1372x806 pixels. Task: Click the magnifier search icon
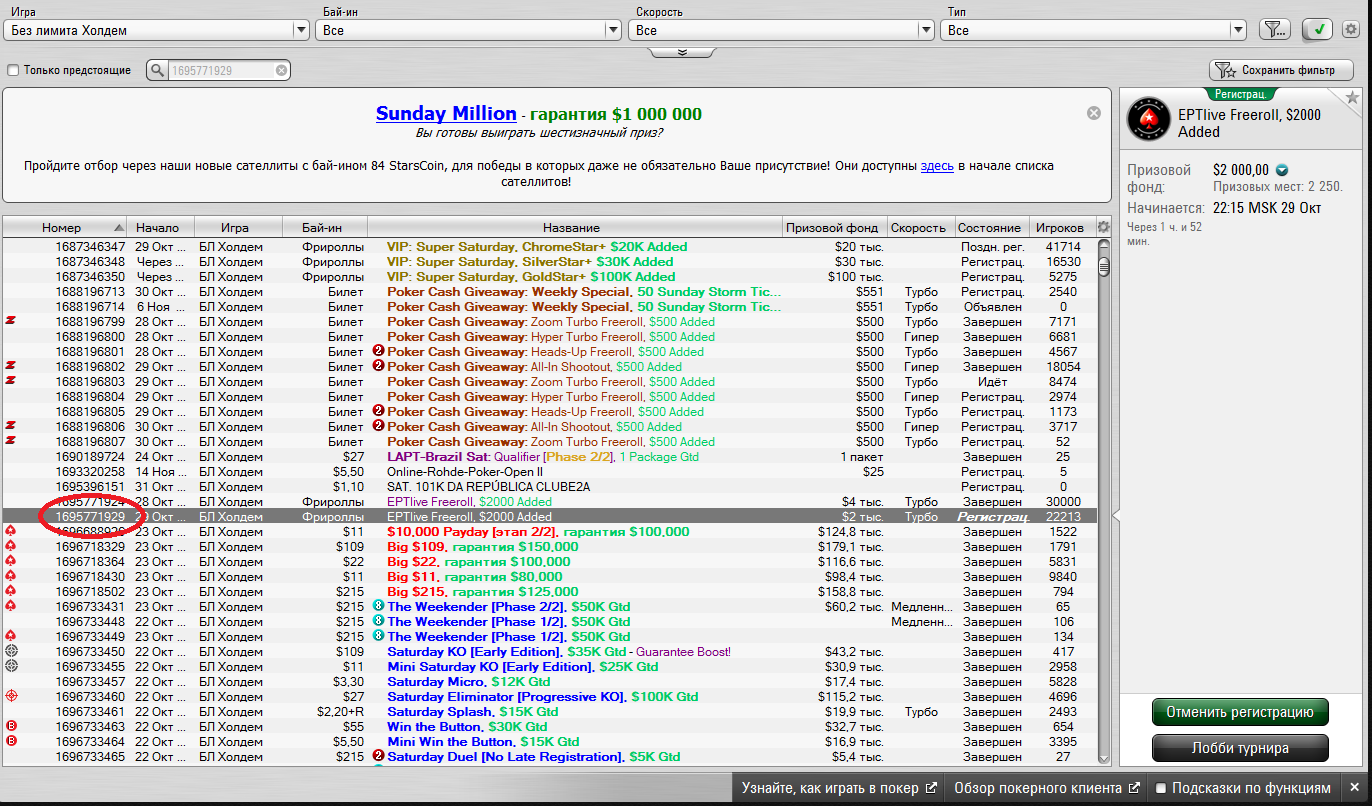(158, 70)
